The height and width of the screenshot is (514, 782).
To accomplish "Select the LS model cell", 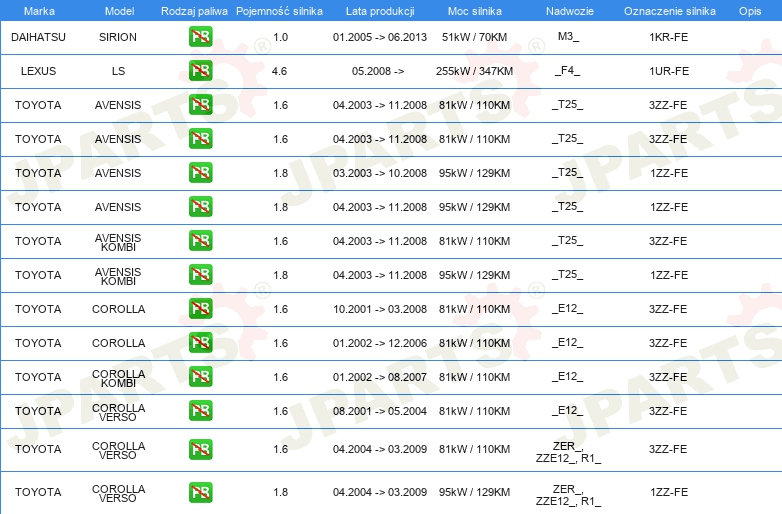I will pos(118,71).
